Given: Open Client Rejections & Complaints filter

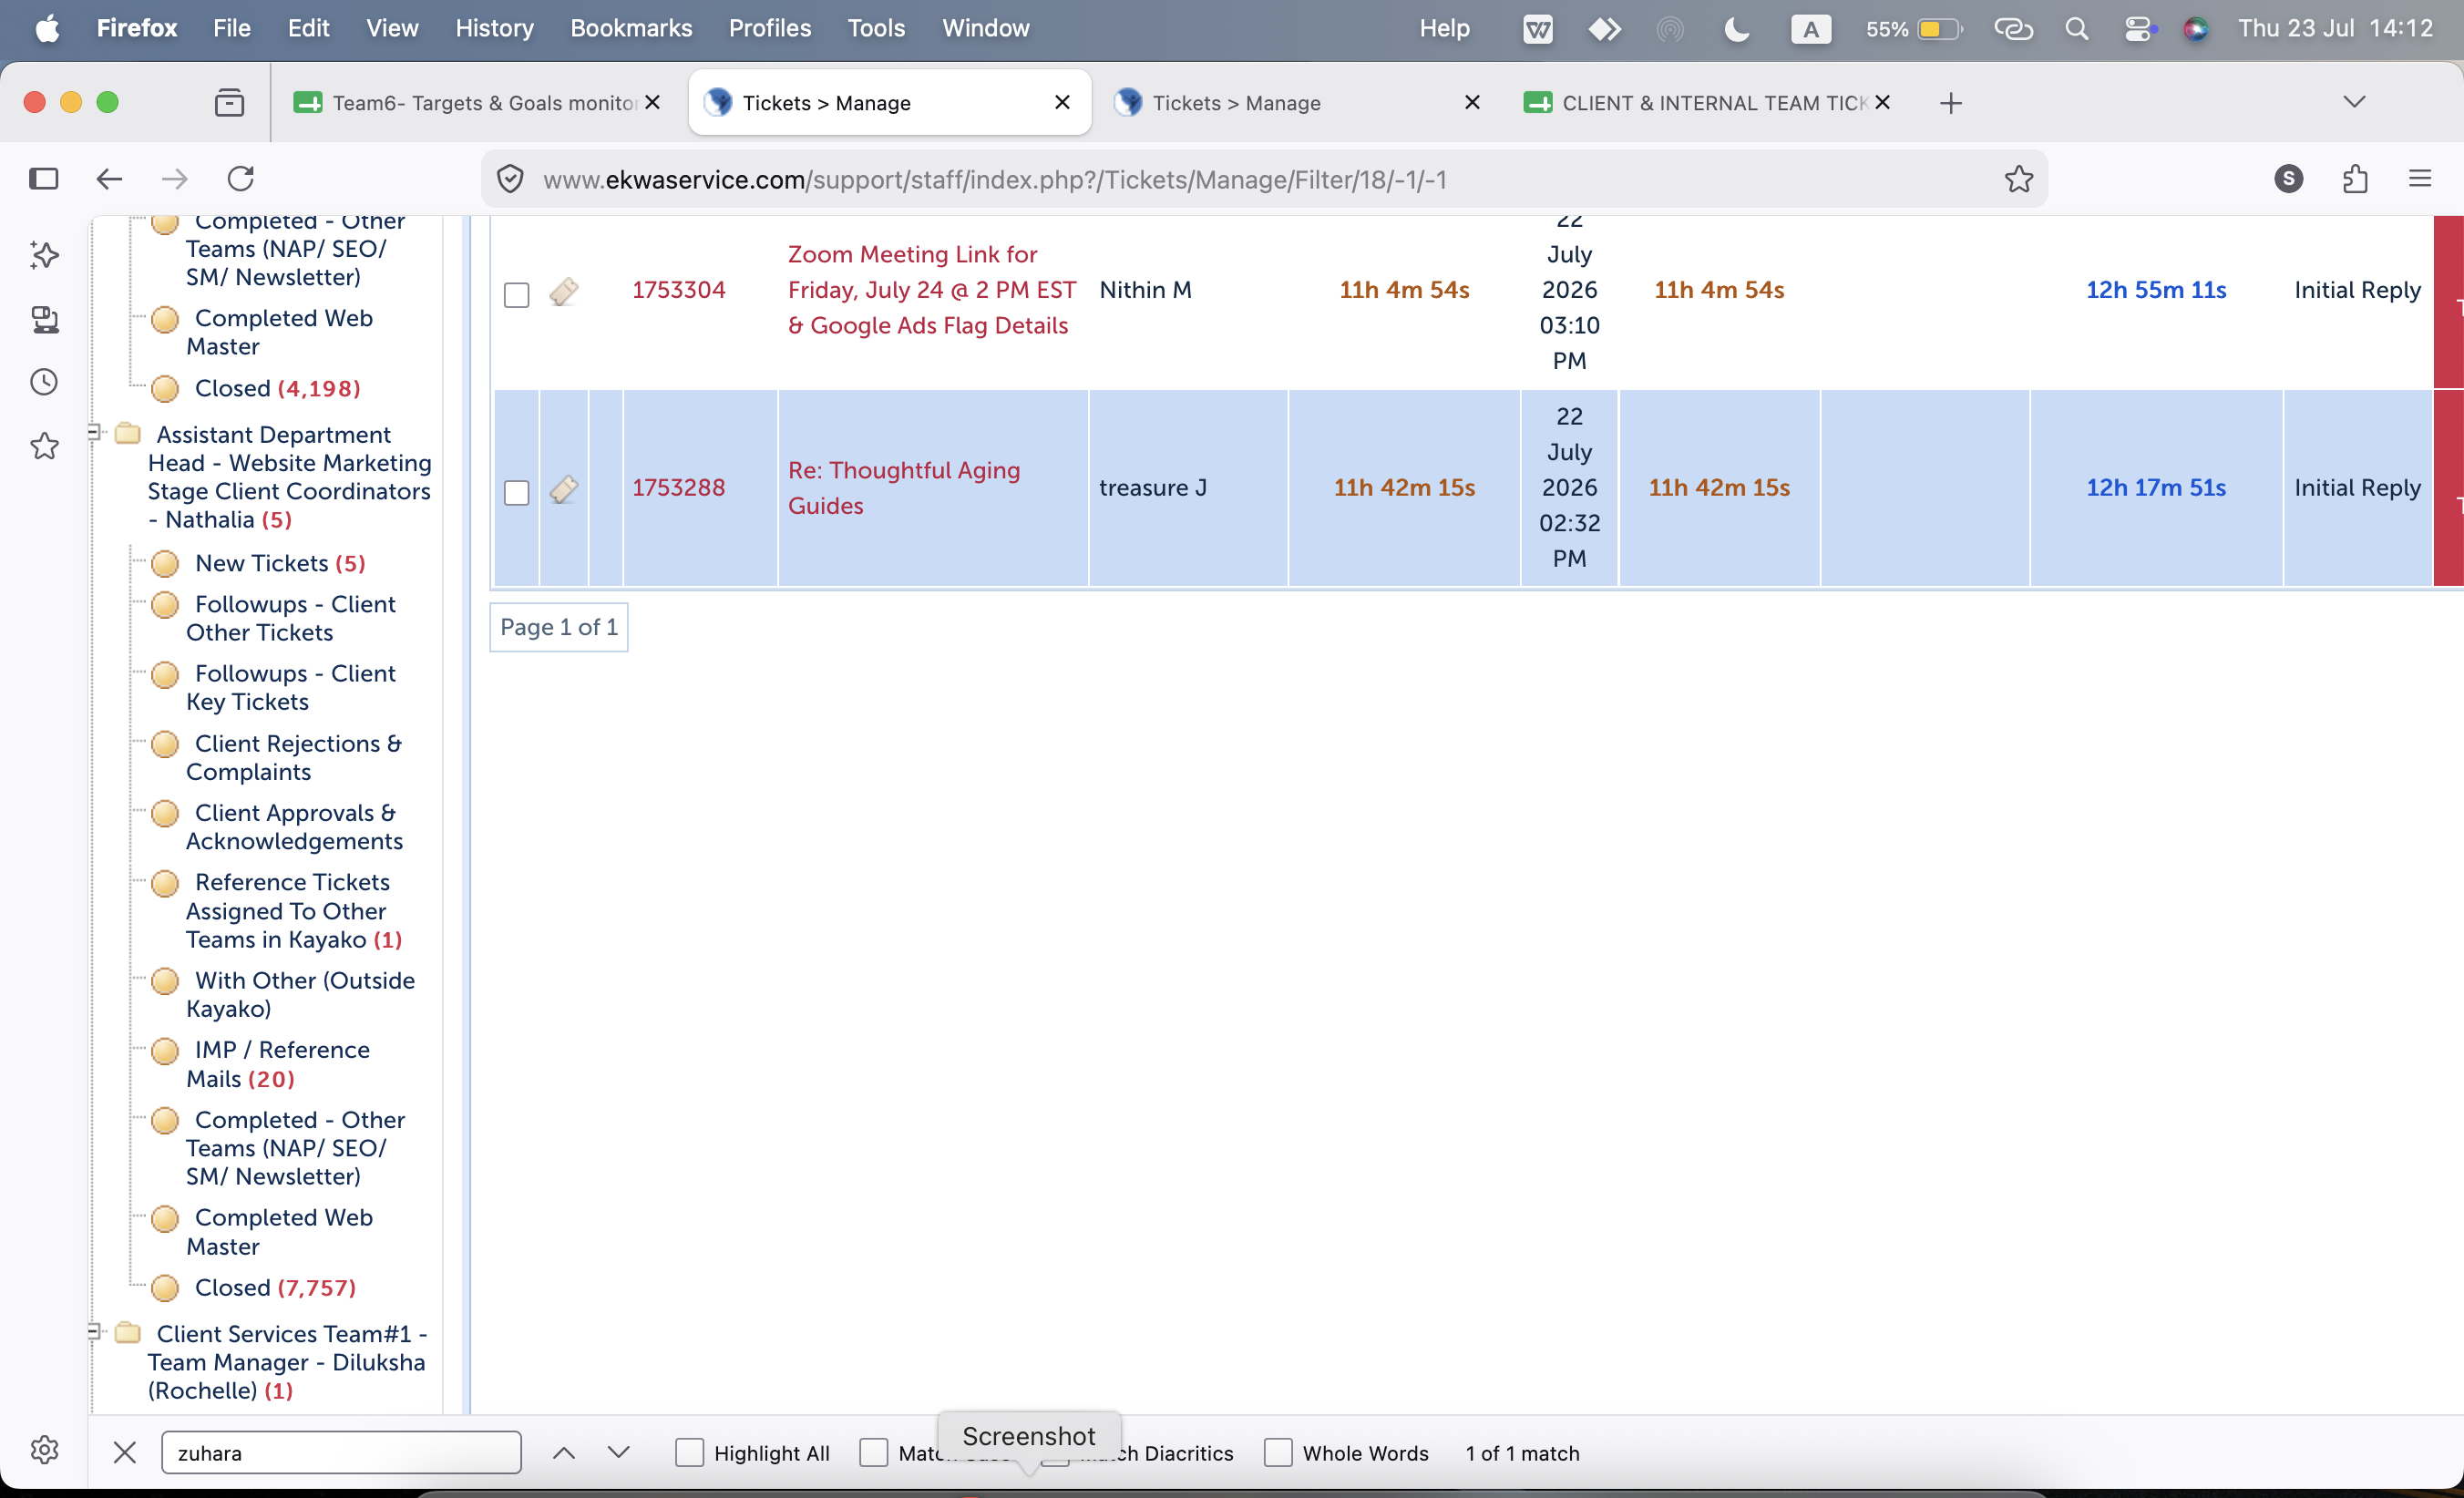Looking at the screenshot, I should click(294, 758).
